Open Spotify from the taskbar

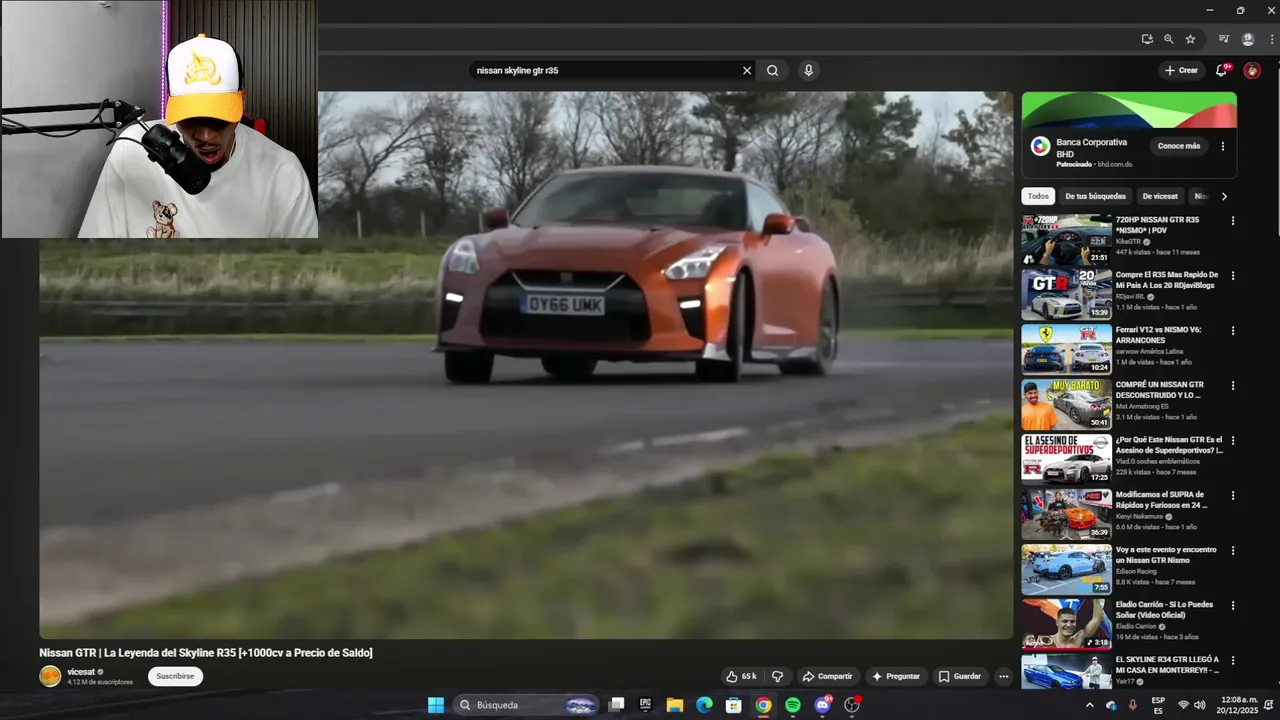[x=793, y=705]
